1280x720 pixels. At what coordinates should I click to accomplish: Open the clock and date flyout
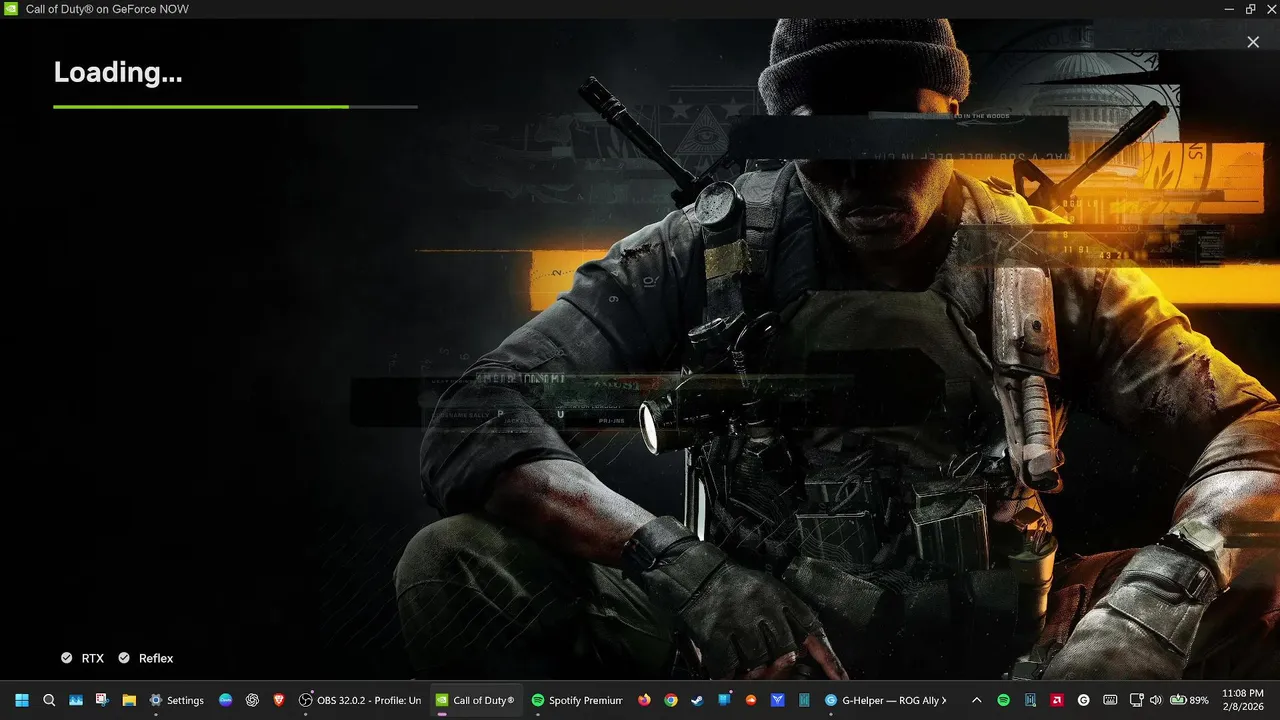(x=1243, y=700)
